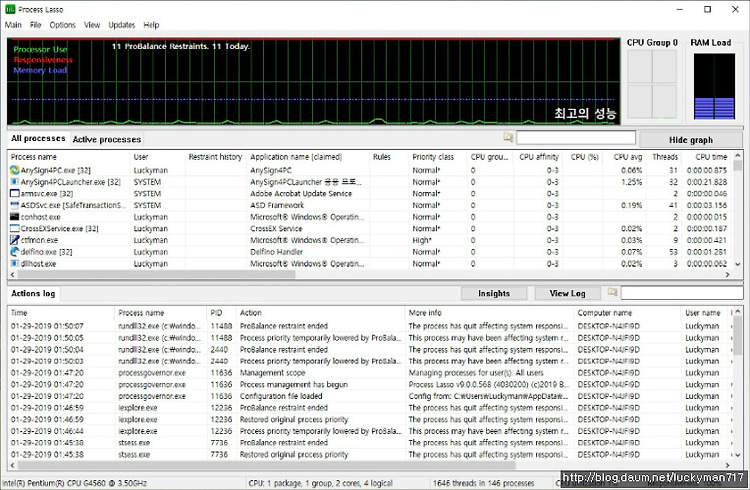The height and width of the screenshot is (490, 750).
Task: Sort by CPU affinity column header
Action: pyautogui.click(x=539, y=157)
